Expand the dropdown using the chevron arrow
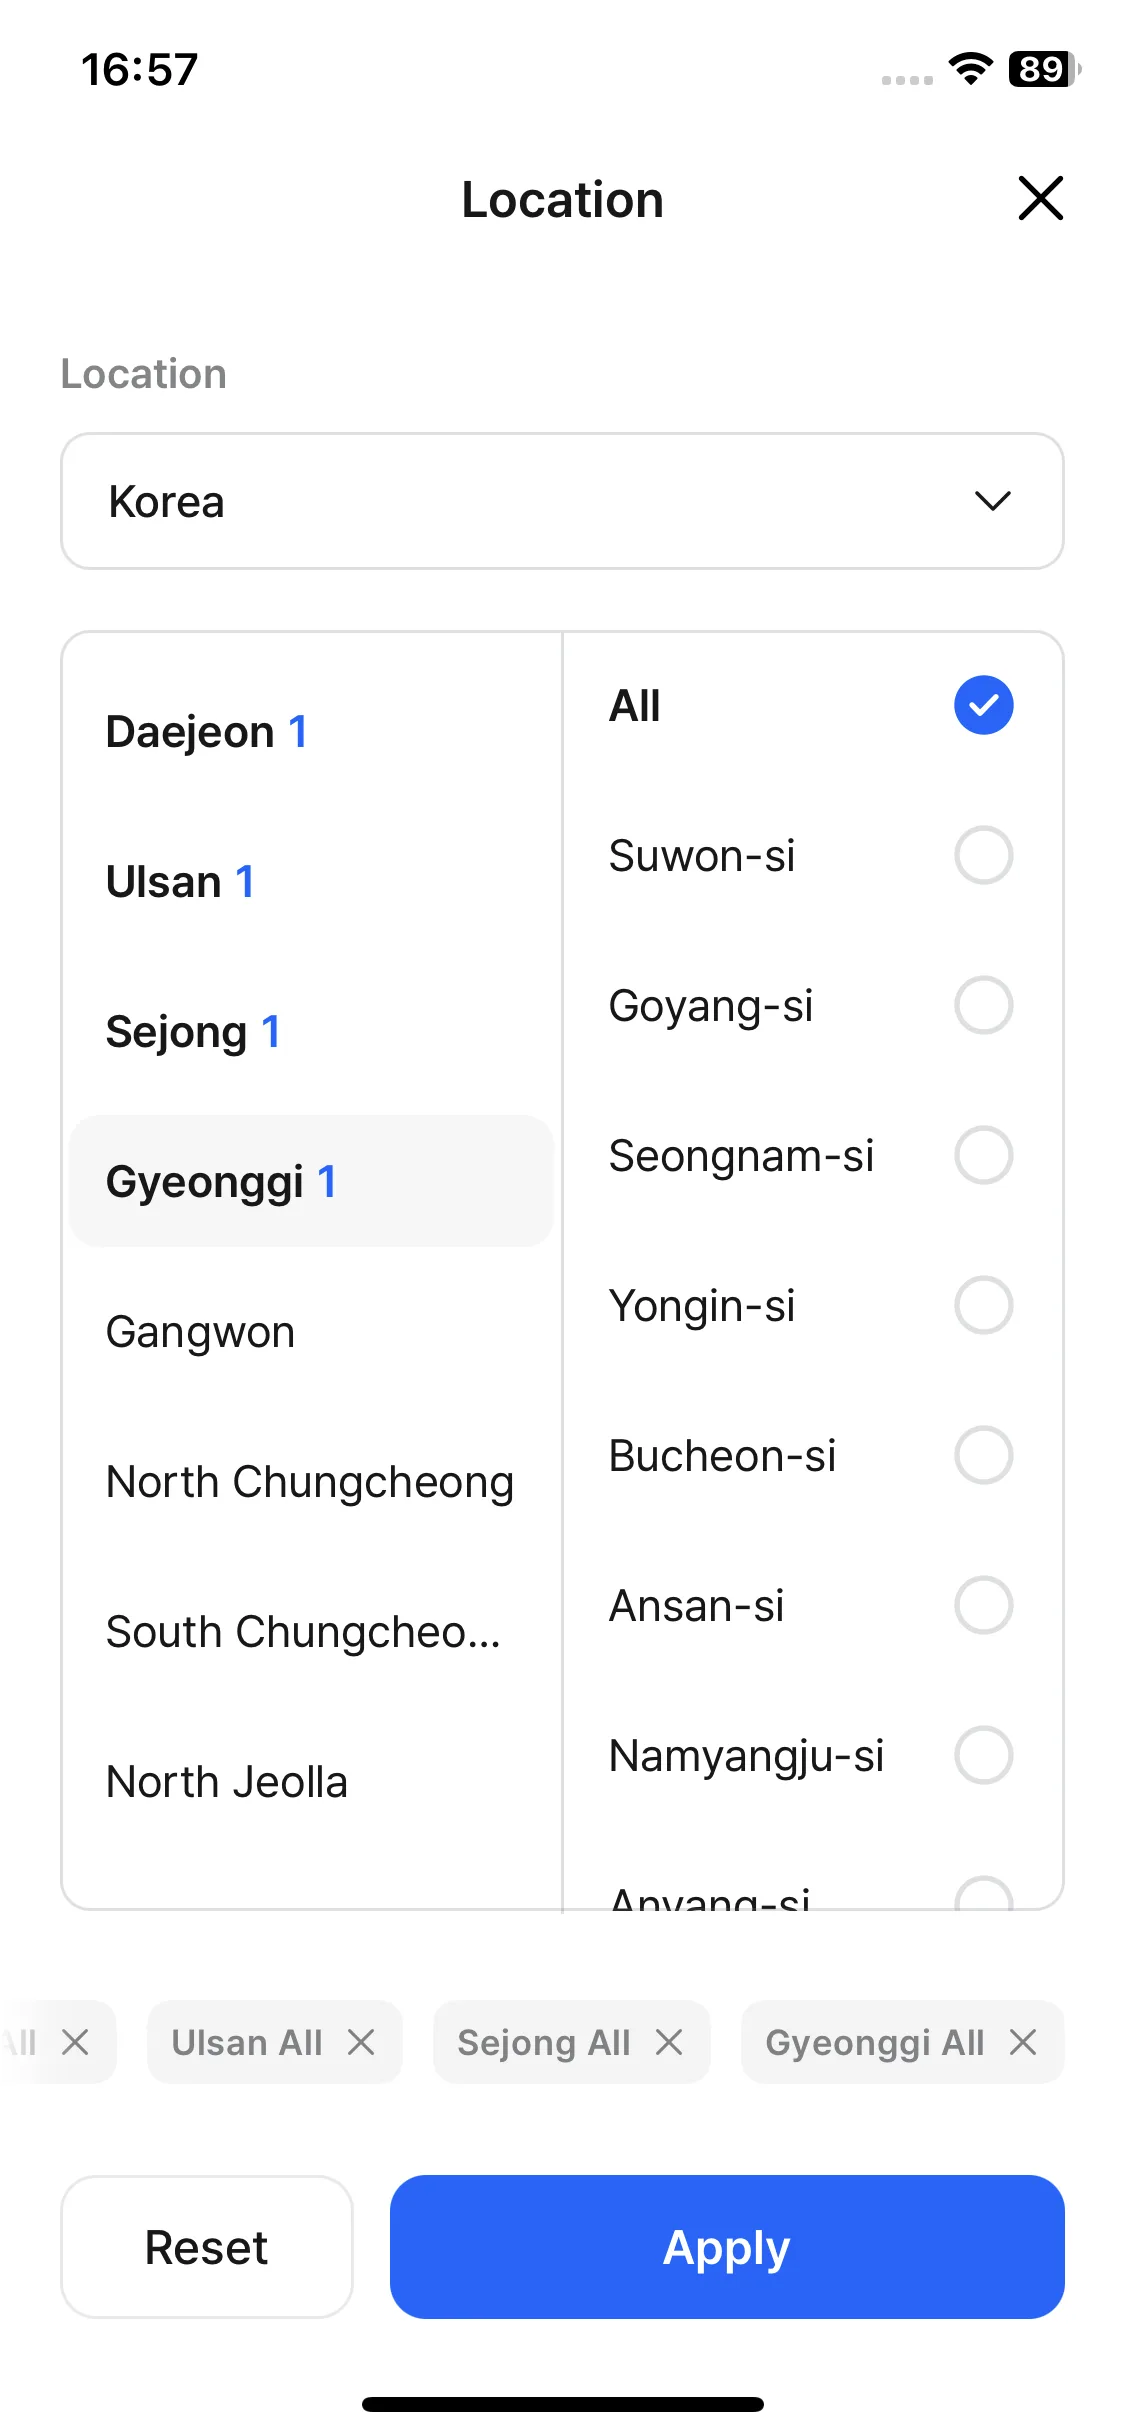 [993, 501]
